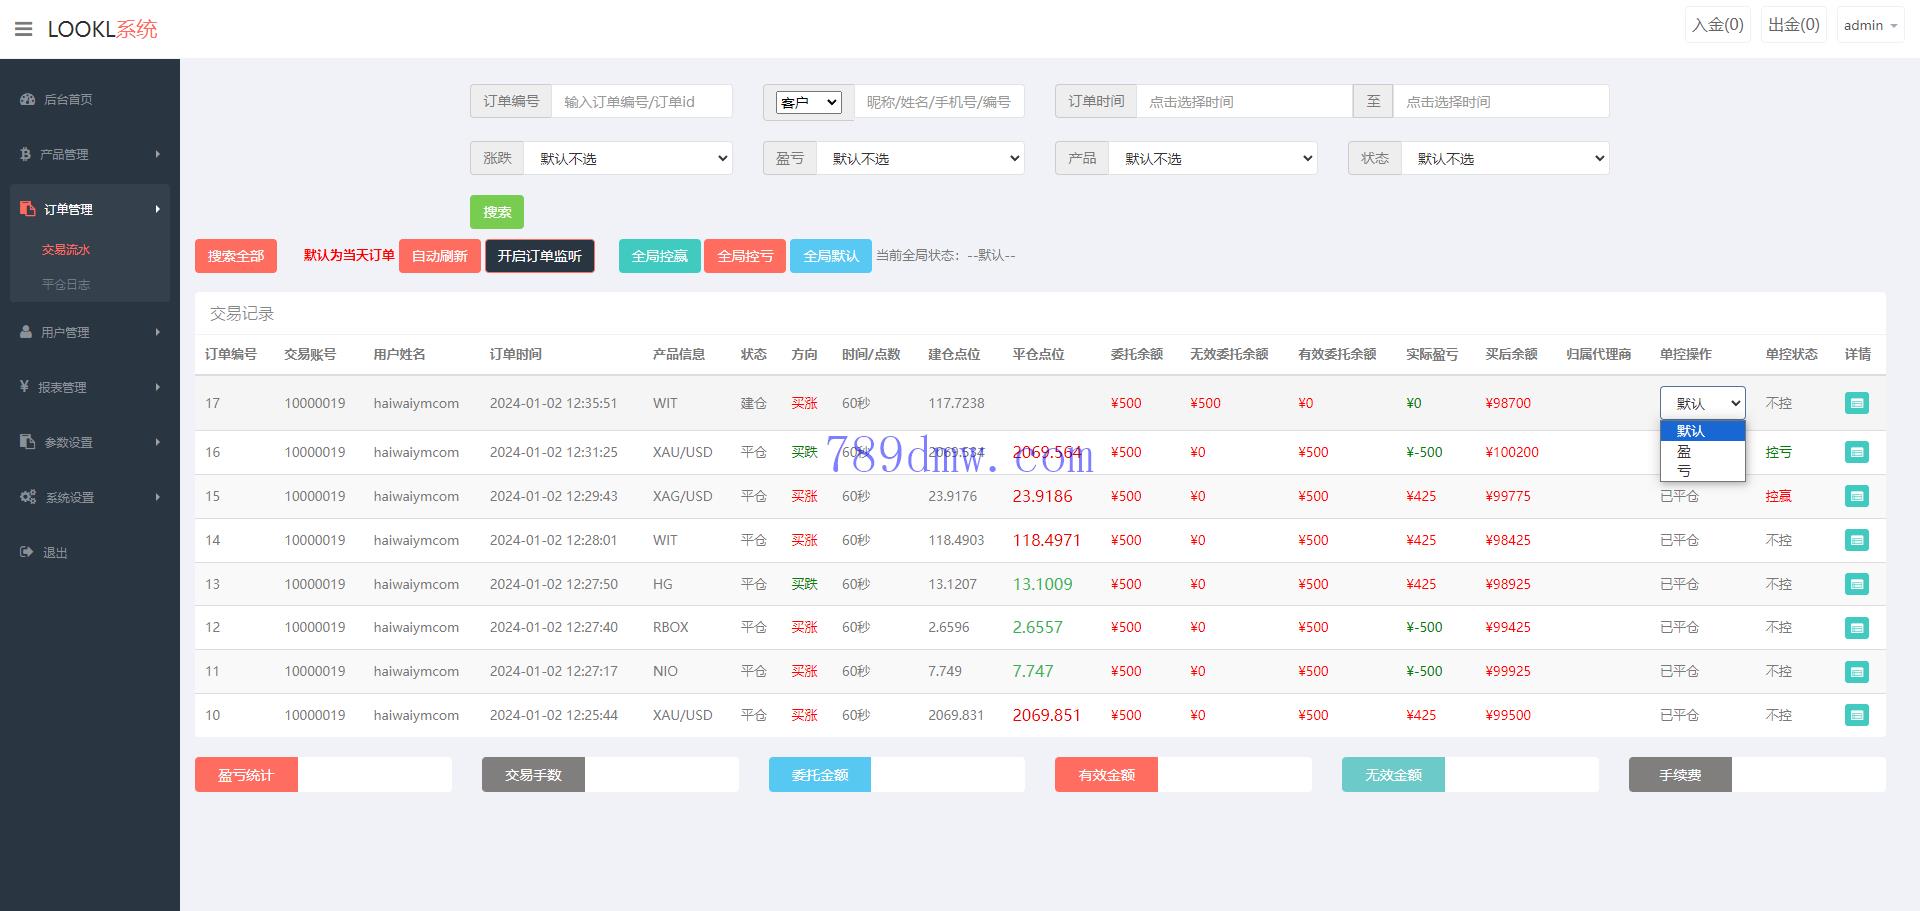Click the green 搜索 button
This screenshot has height=911, width=1920.
[x=496, y=212]
